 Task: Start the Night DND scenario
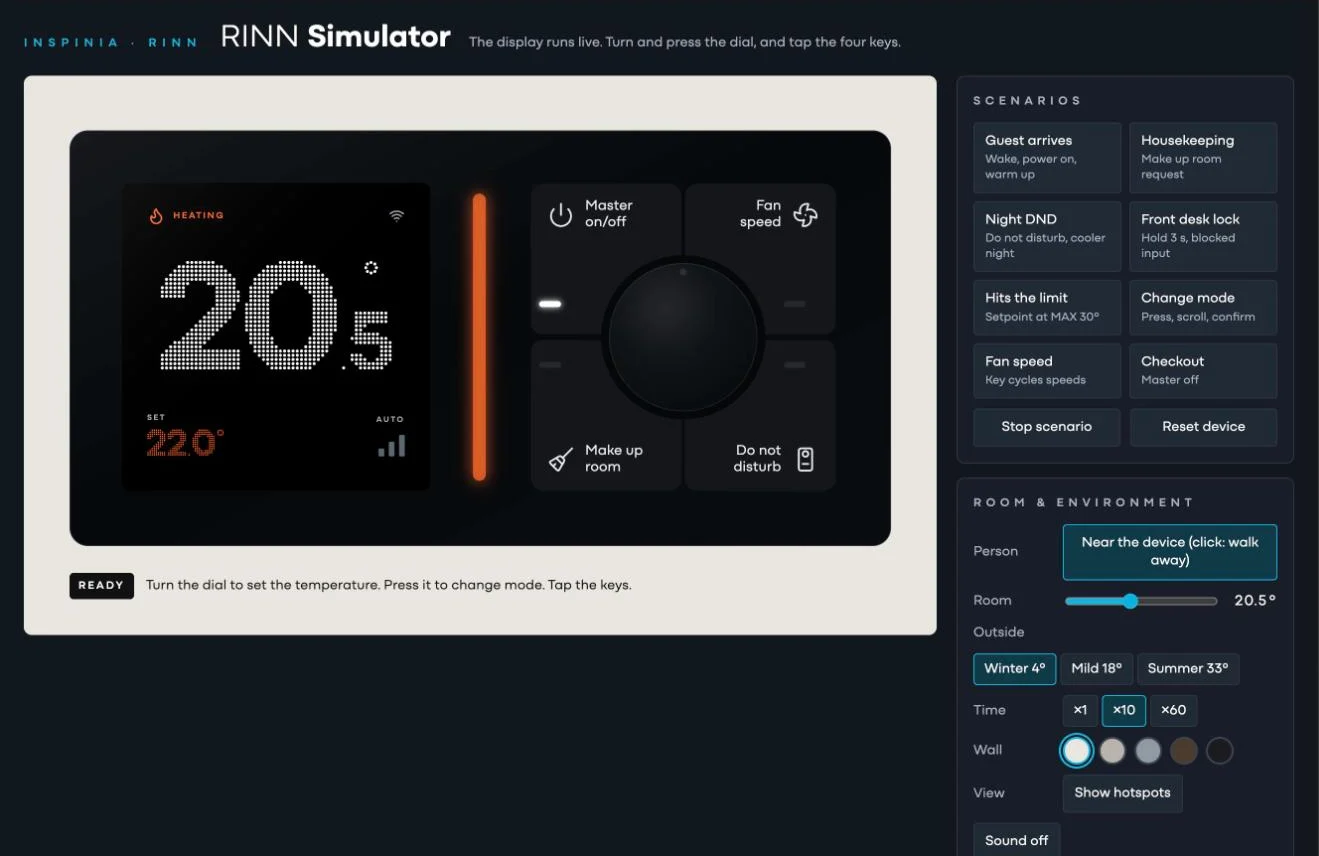click(1047, 236)
